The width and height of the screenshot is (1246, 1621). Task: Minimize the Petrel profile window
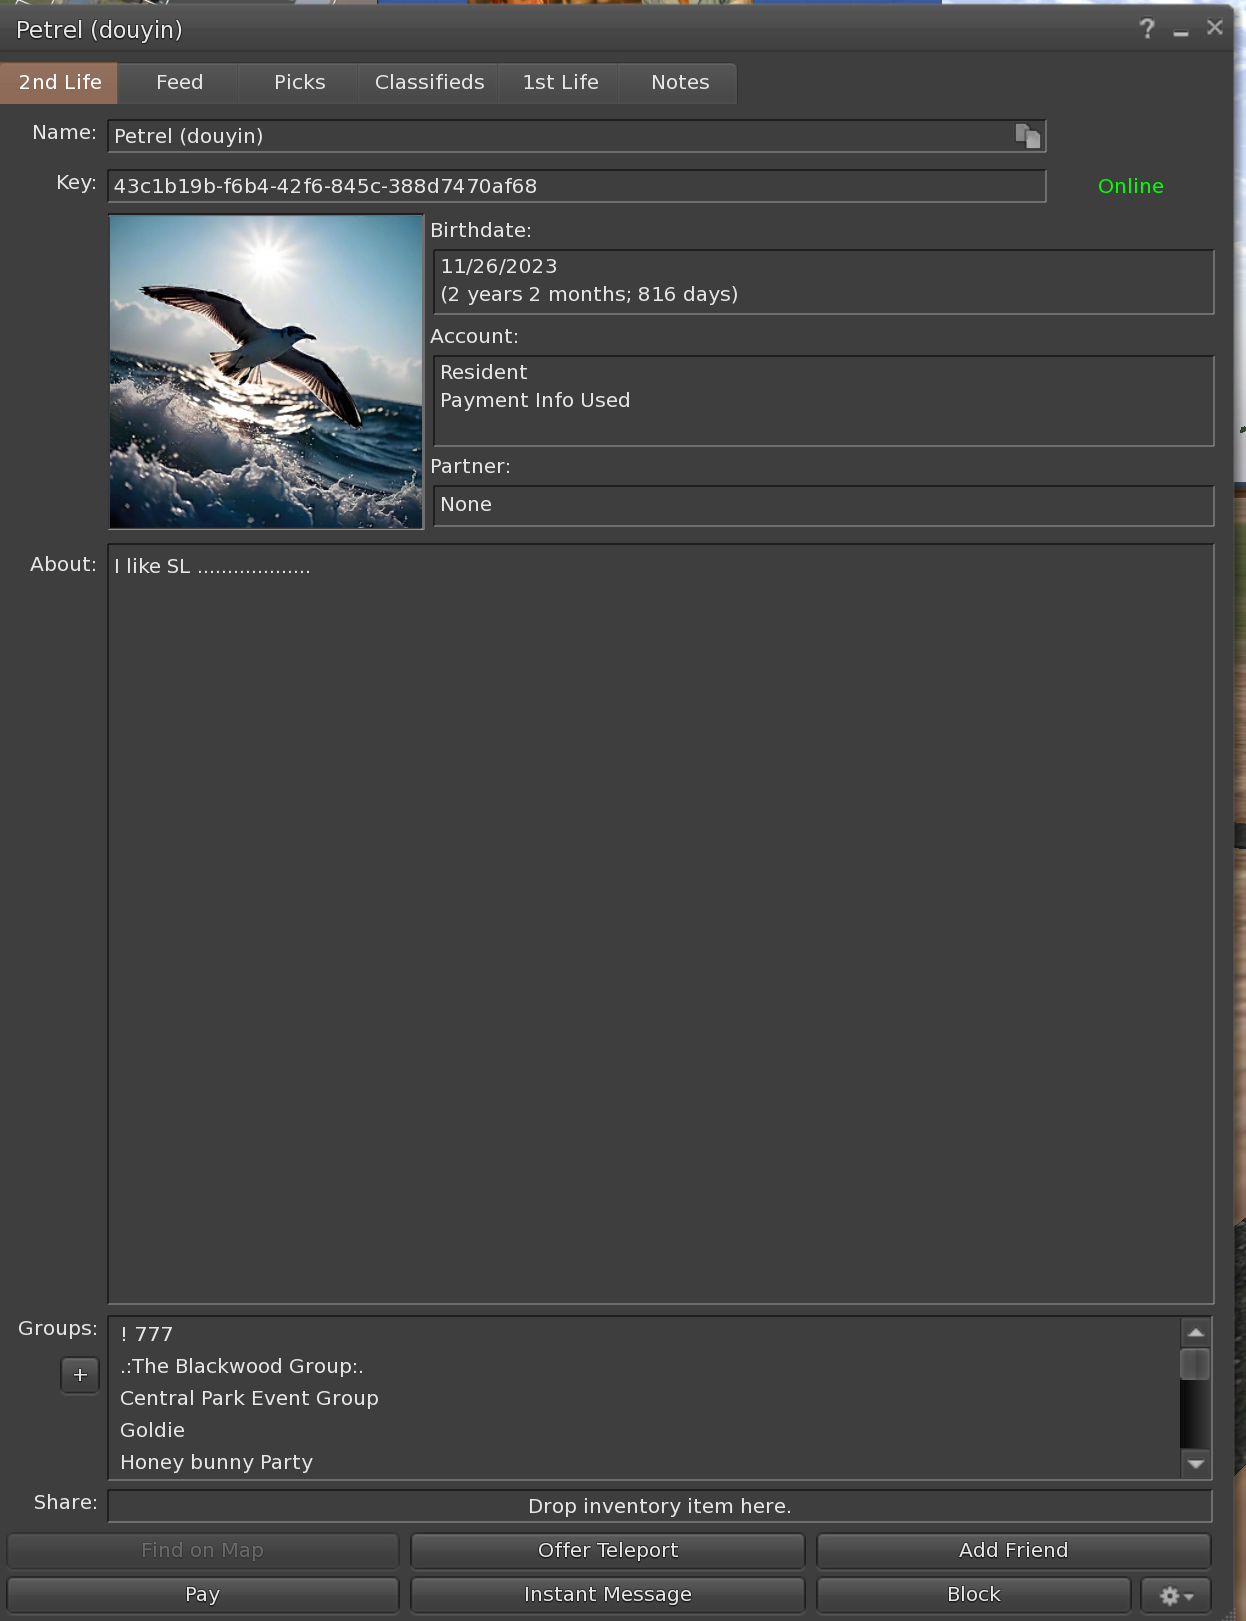click(1181, 31)
